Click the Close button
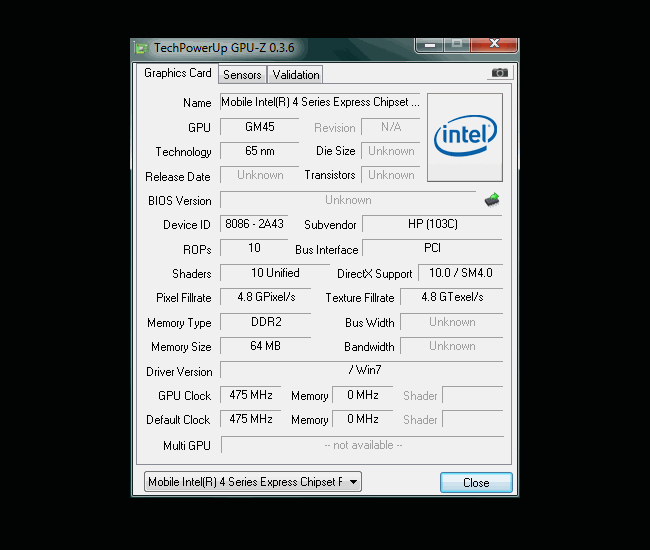This screenshot has width=650, height=550. tap(476, 483)
